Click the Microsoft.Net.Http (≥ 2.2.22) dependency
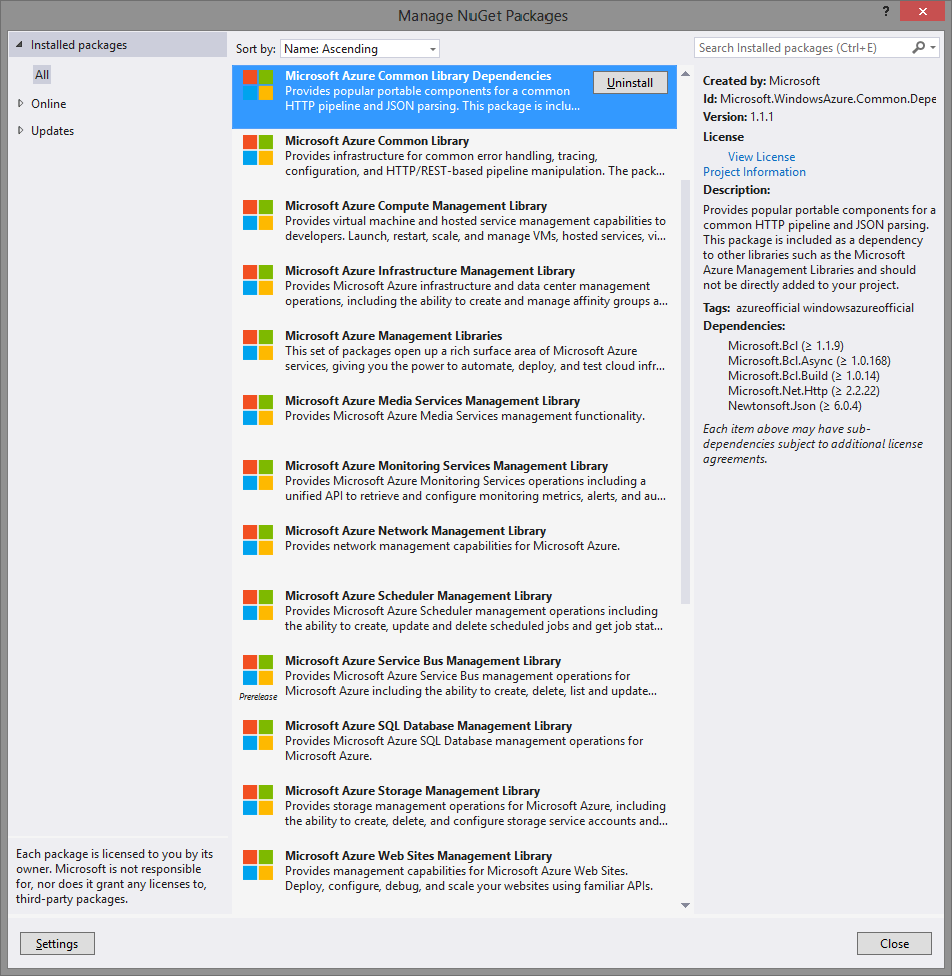Screen dimensions: 952x976 [803, 391]
